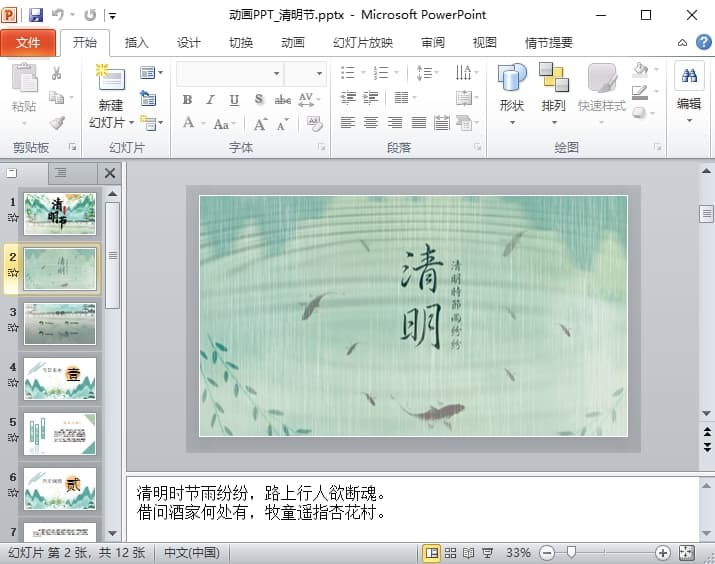Screen dimensions: 715x564
Task: Open Change Case Aa menu
Action: 224,124
